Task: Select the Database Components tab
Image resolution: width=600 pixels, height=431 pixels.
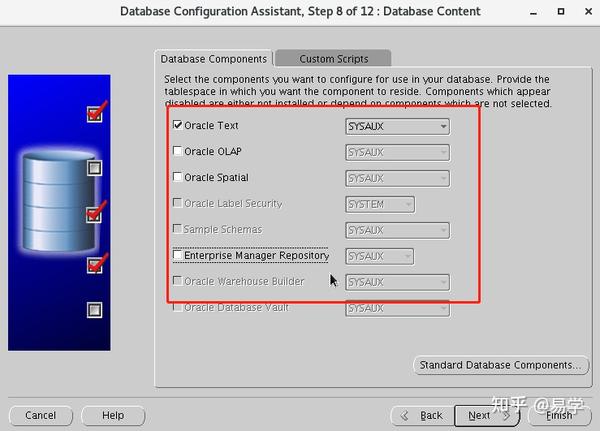Action: 214,59
